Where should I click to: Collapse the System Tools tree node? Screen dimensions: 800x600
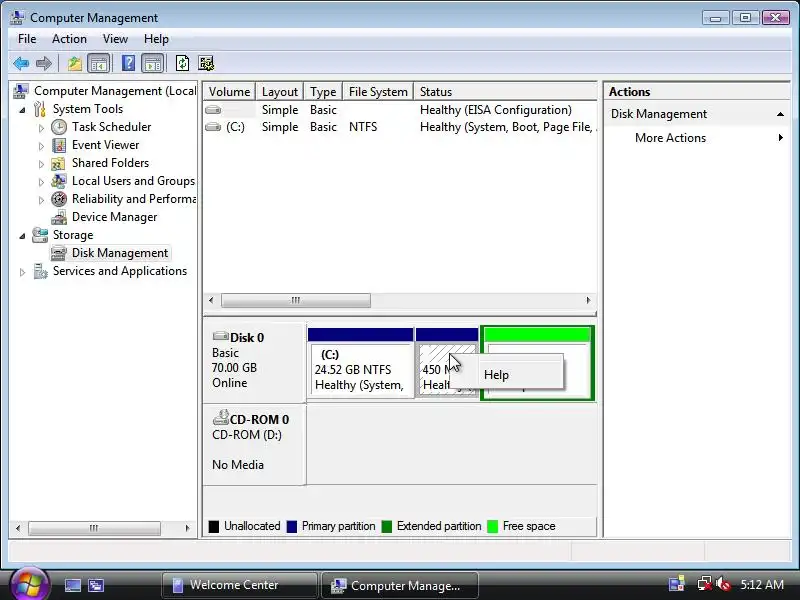click(x=22, y=110)
